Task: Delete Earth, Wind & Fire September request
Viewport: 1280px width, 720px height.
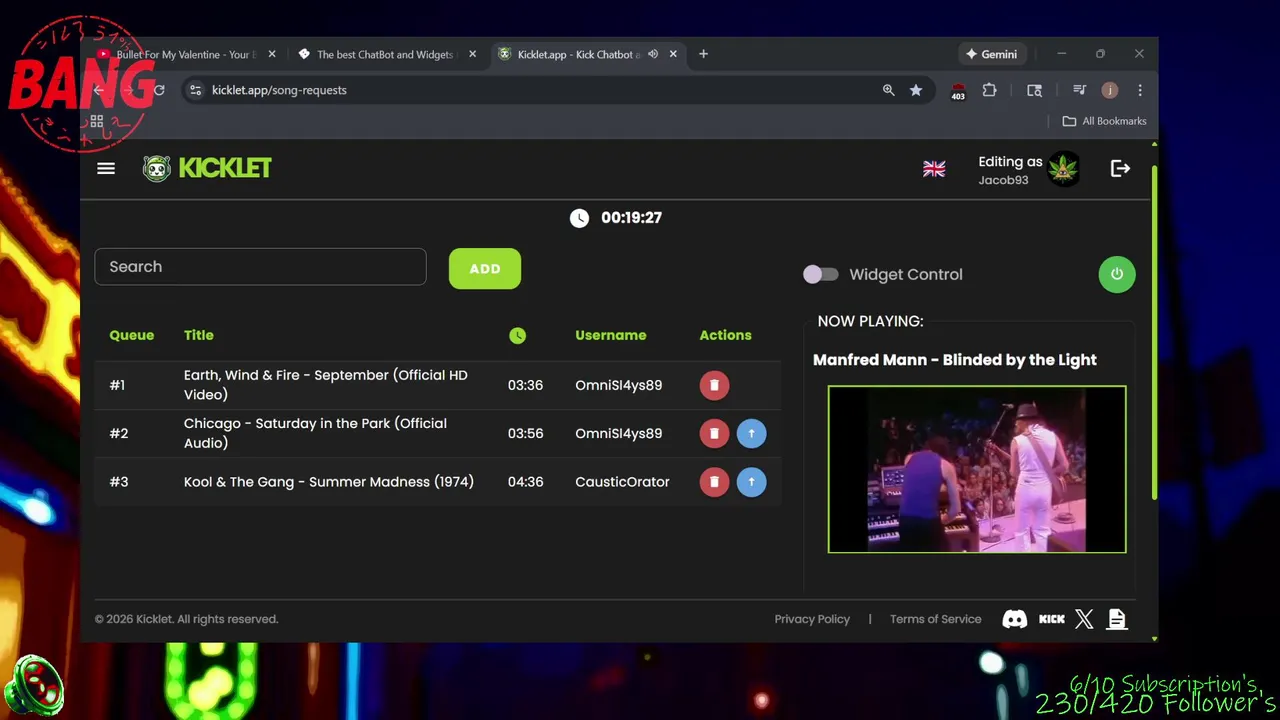Action: click(714, 385)
